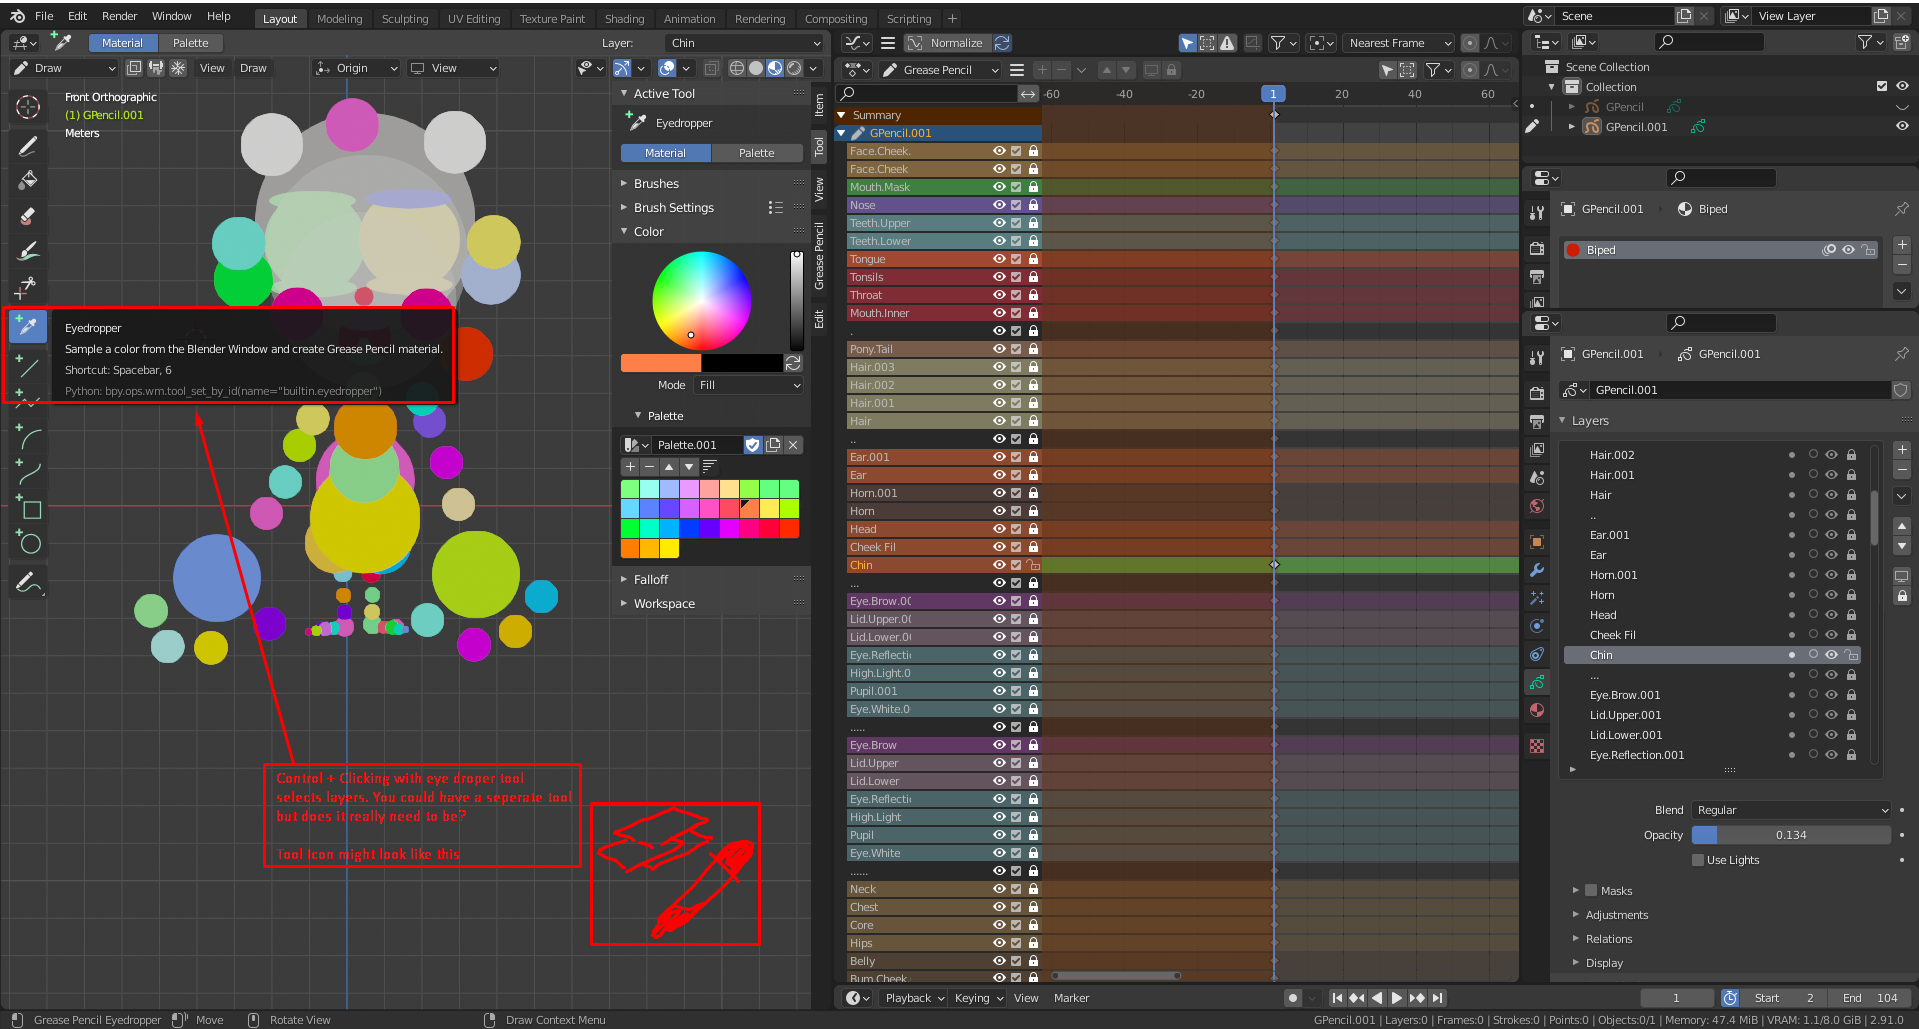The height and width of the screenshot is (1029, 1919).
Task: Select the Eyedropper tool
Action: click(28, 326)
